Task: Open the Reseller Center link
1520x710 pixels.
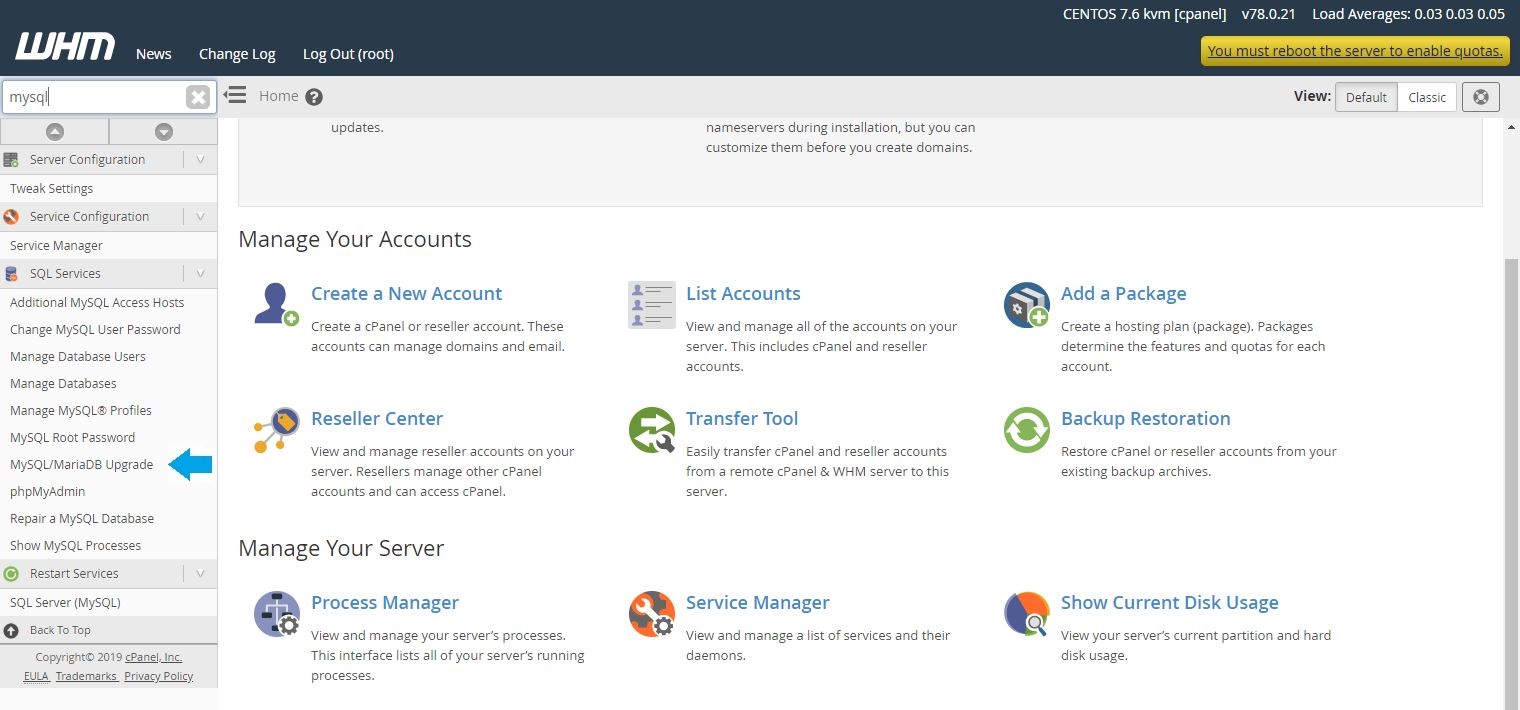Action: (x=377, y=419)
